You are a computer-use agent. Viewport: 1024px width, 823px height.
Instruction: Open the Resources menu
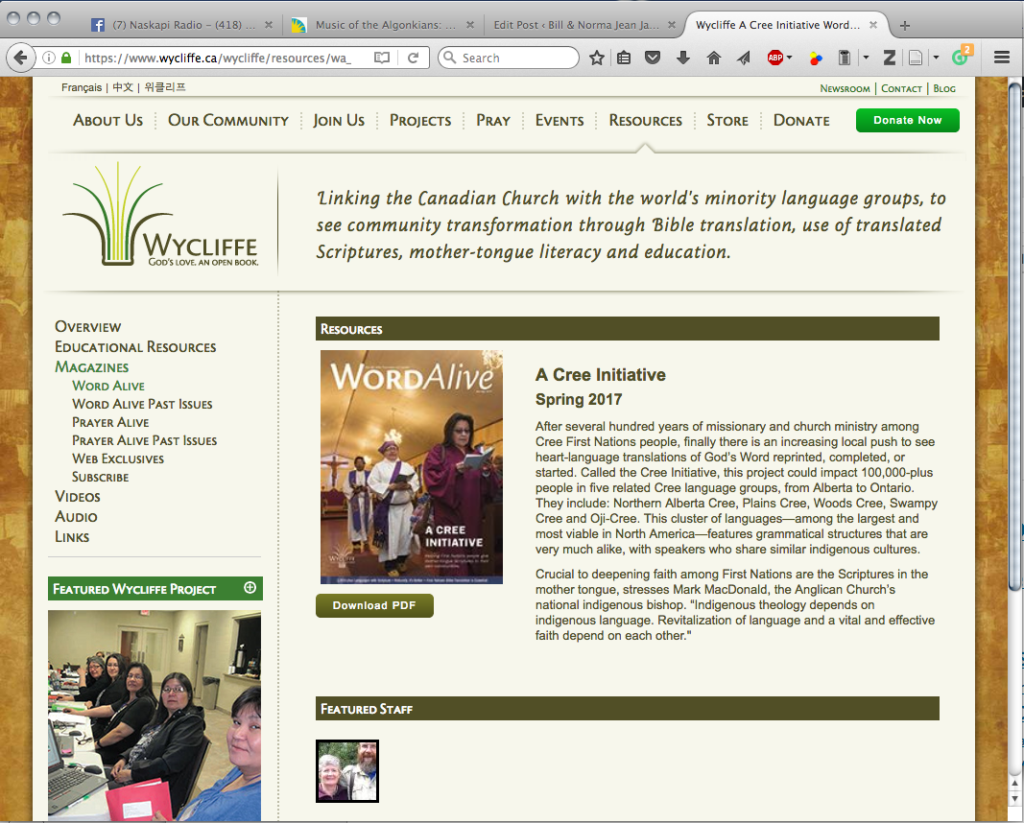(645, 120)
